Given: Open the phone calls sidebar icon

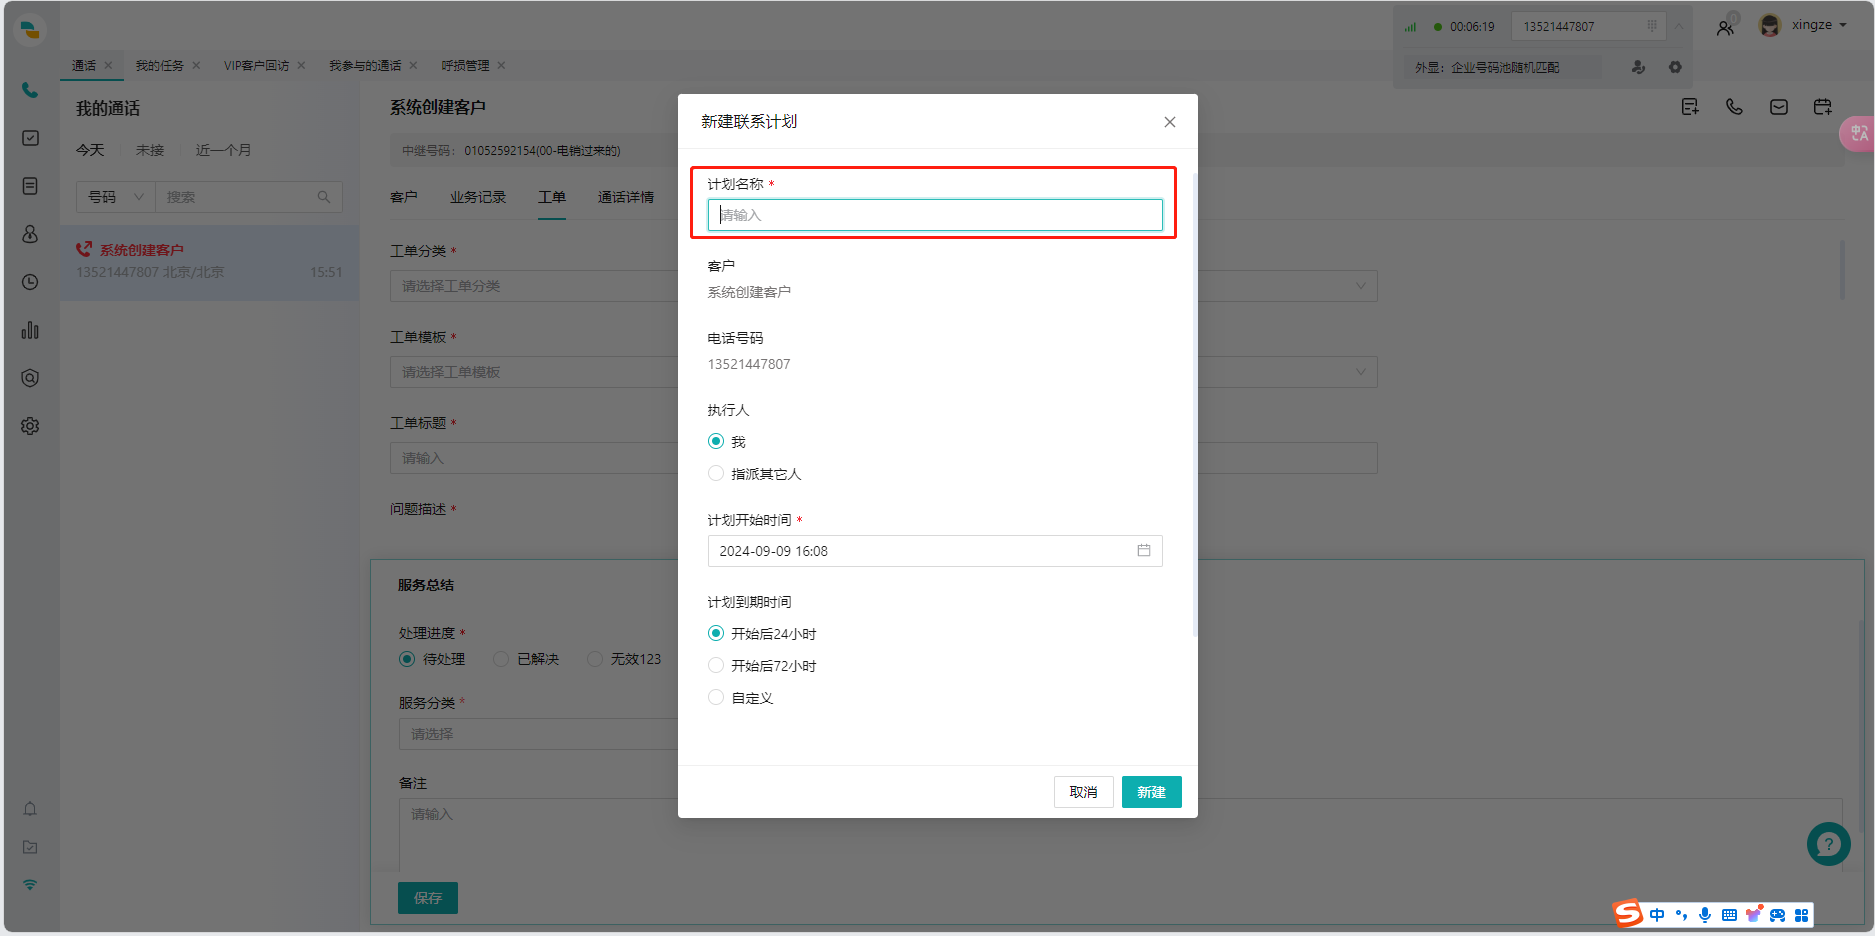Looking at the screenshot, I should [x=30, y=90].
